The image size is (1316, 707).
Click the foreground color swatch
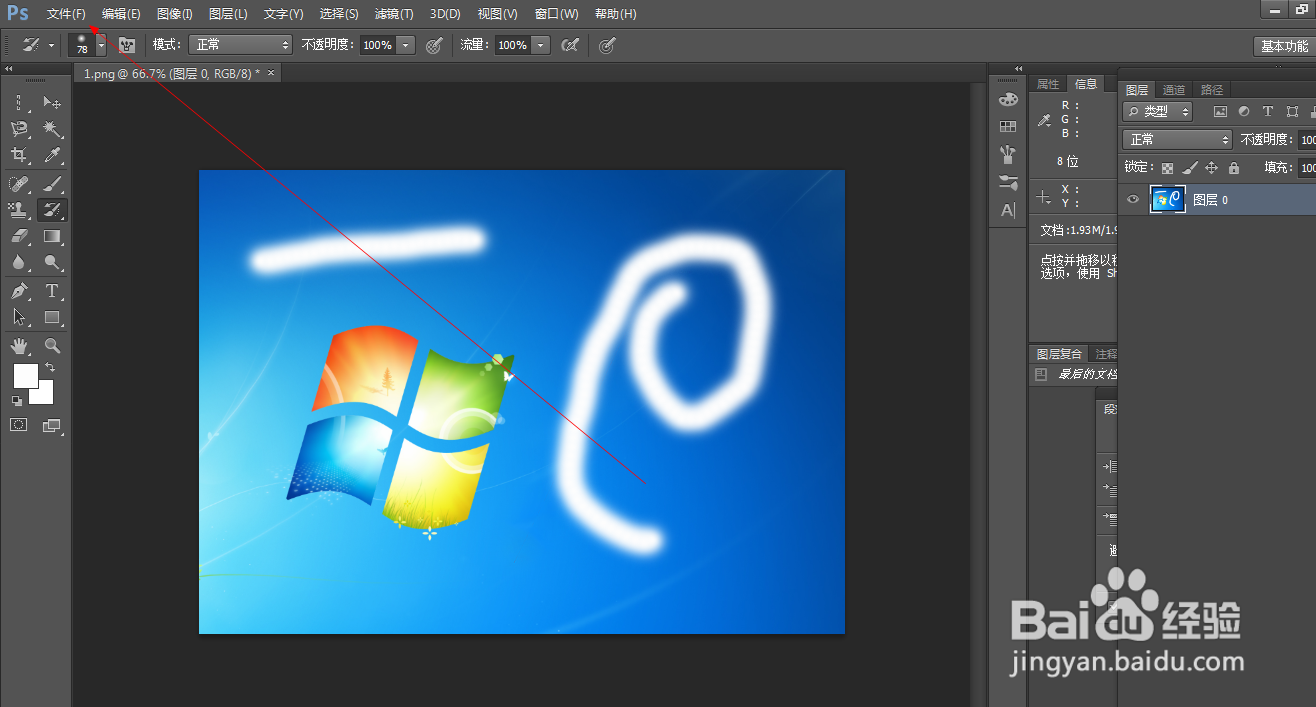pyautogui.click(x=24, y=376)
